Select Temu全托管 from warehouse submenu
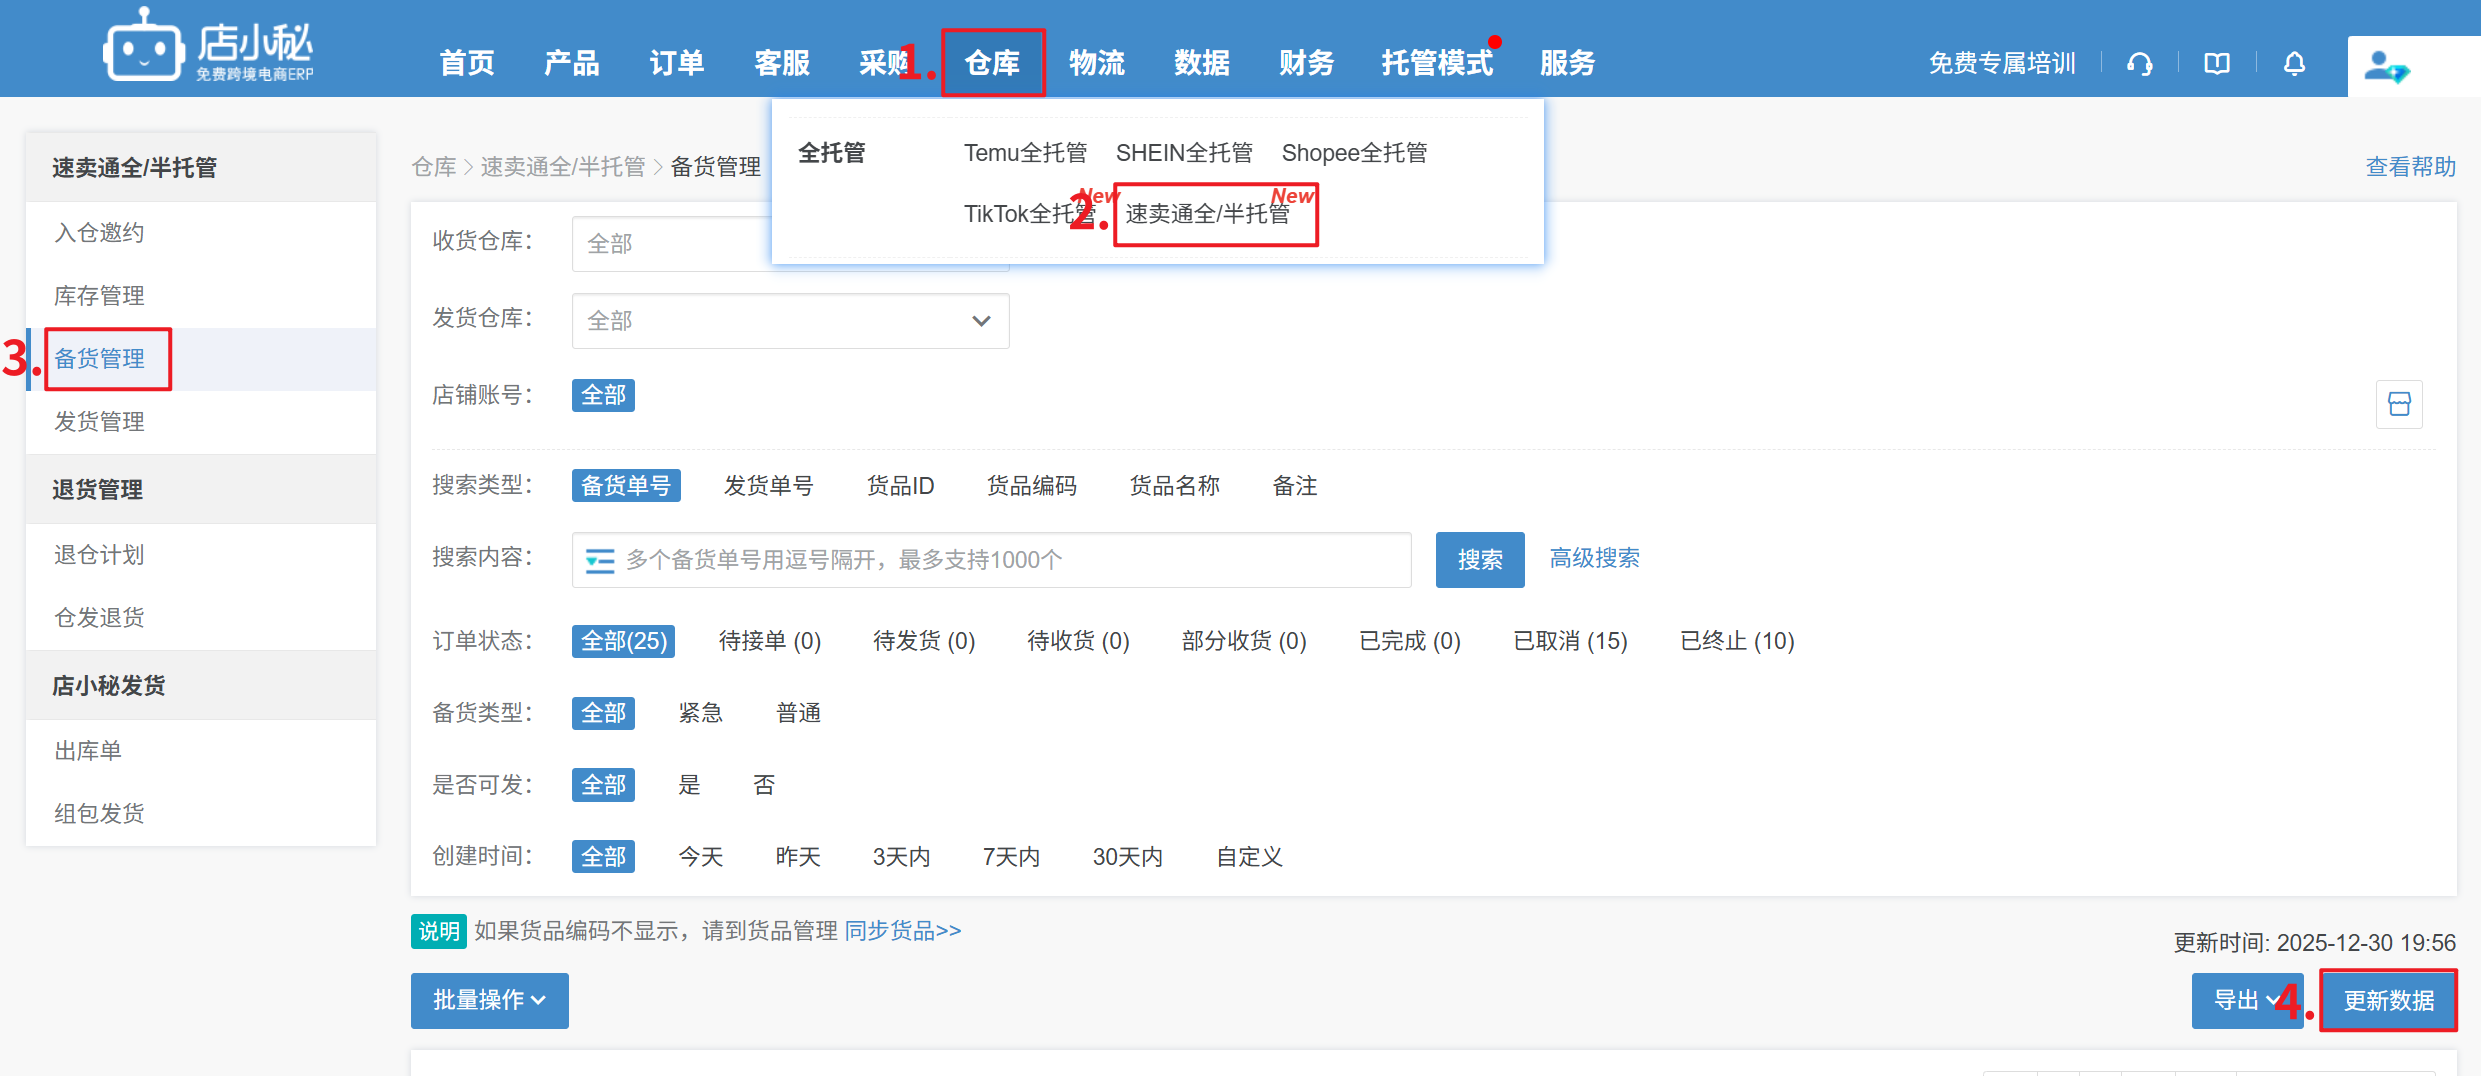The image size is (2481, 1076). (x=1025, y=153)
